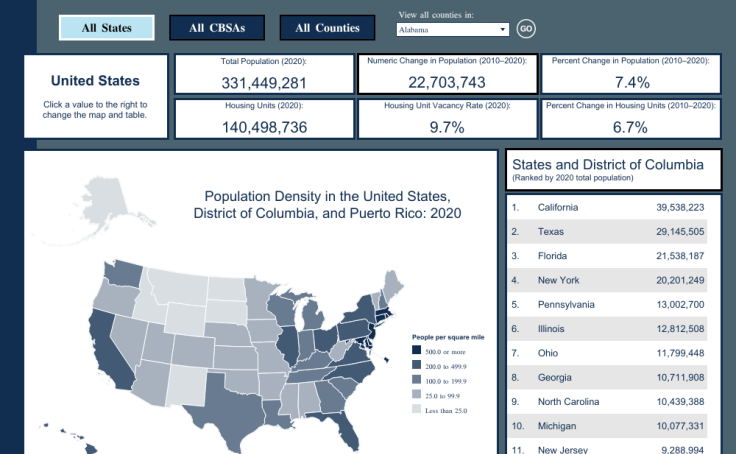Screen dimensions: 736x454
Task: Click the 500.0 or more legend swatch
Action: (416, 352)
